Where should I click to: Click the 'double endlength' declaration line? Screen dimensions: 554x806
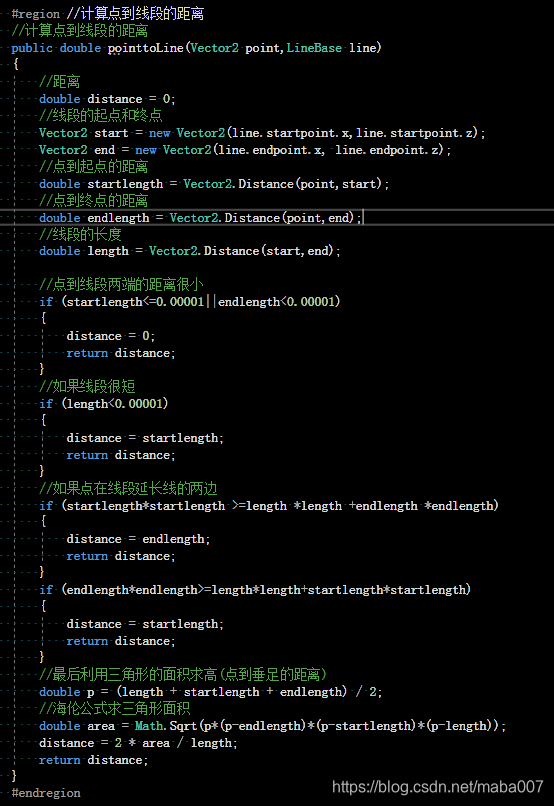(x=200, y=217)
